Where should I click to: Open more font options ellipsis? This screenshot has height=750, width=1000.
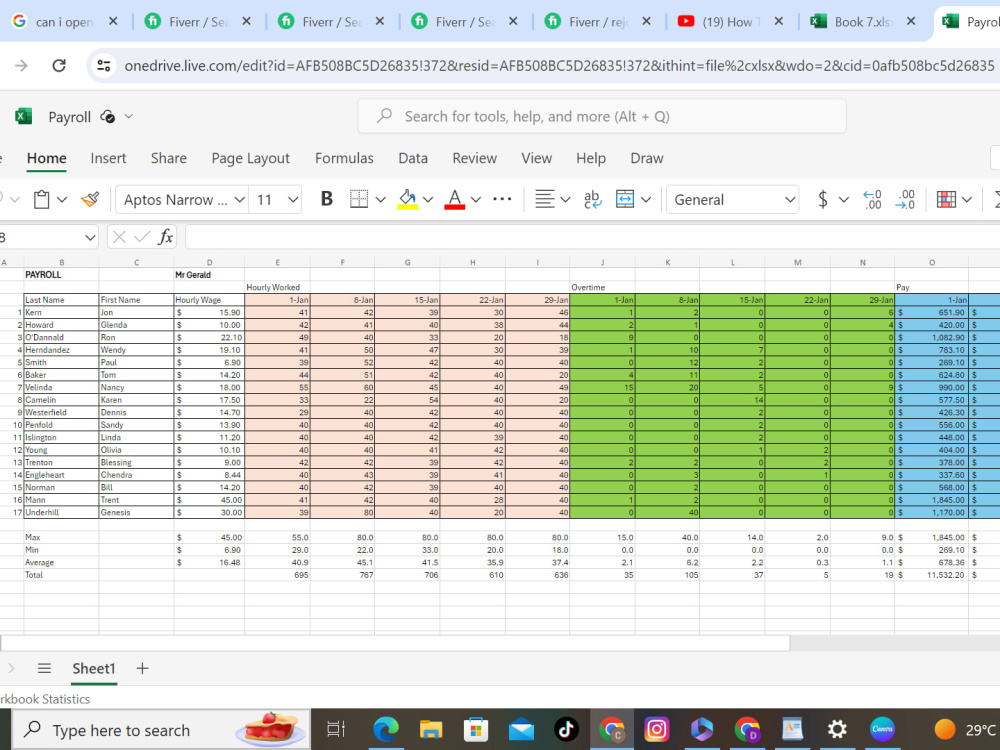point(503,199)
